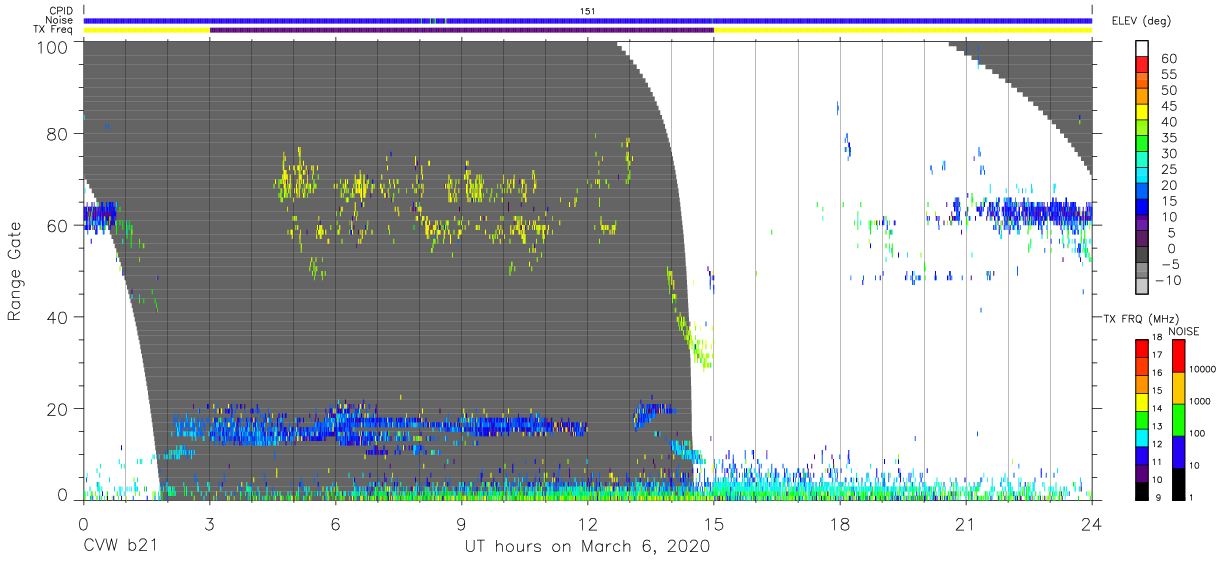The image size is (1228, 567).
Task: Click the 'TX Freq' row label
Action: pos(55,30)
